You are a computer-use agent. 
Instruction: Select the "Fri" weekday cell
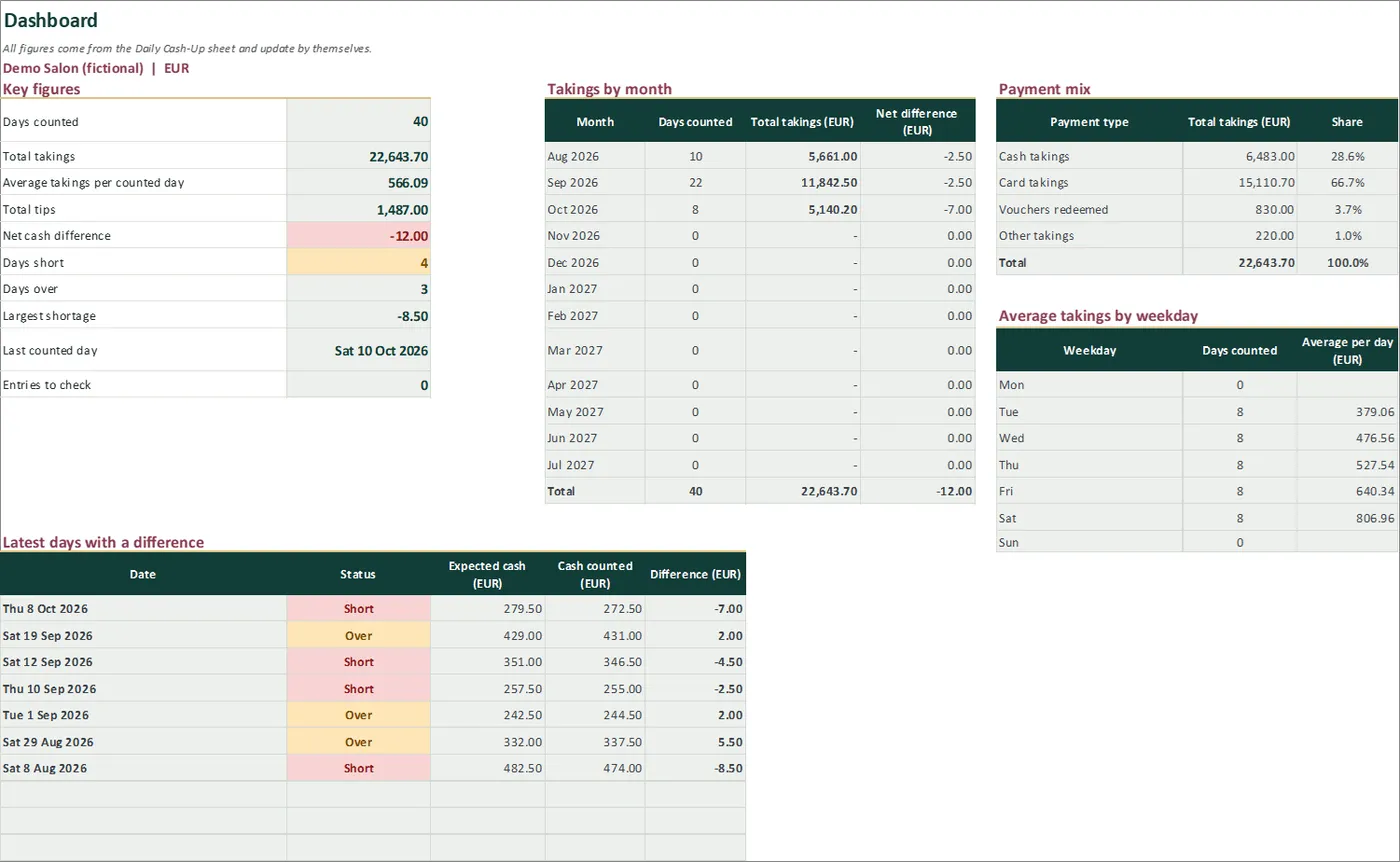tap(1089, 491)
